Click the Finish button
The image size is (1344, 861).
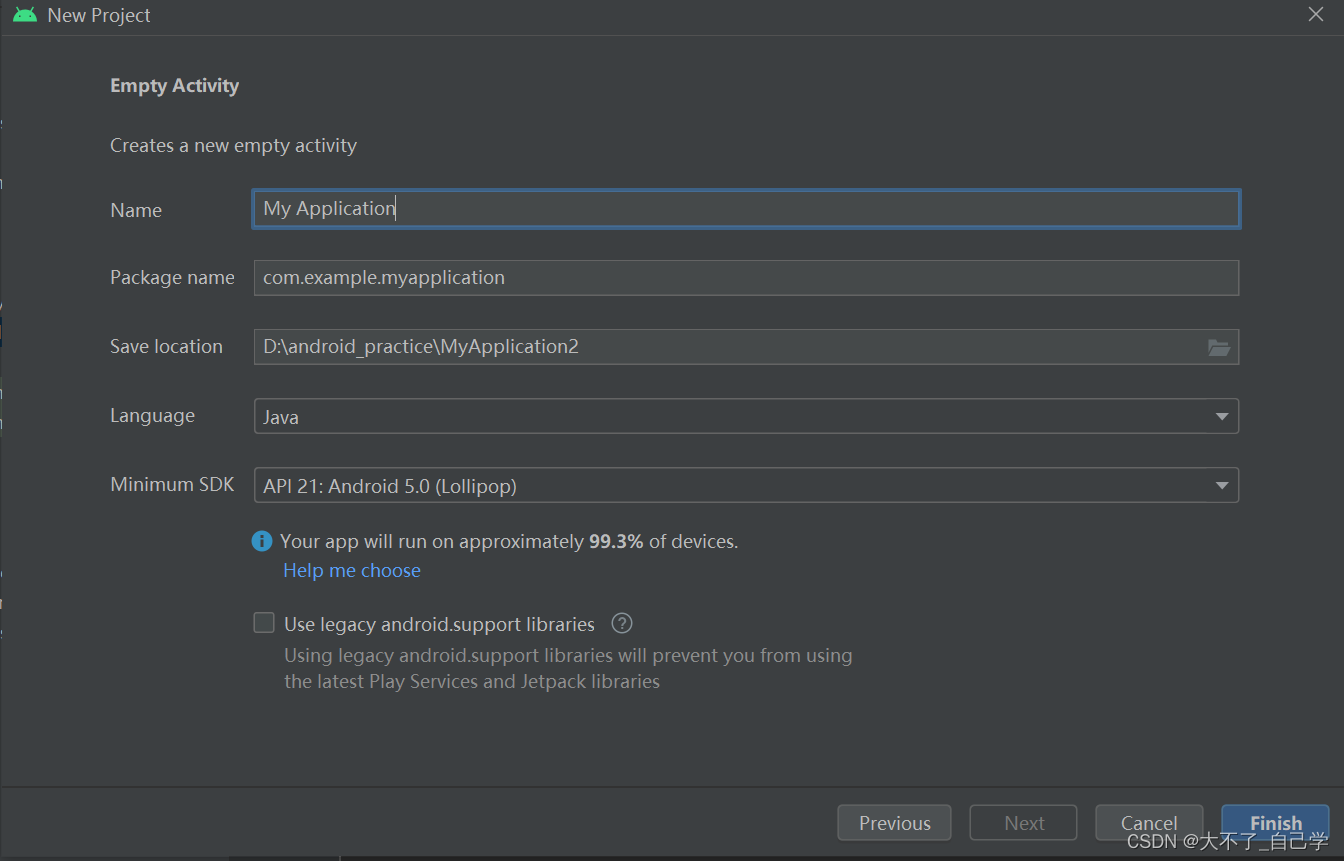point(1275,822)
